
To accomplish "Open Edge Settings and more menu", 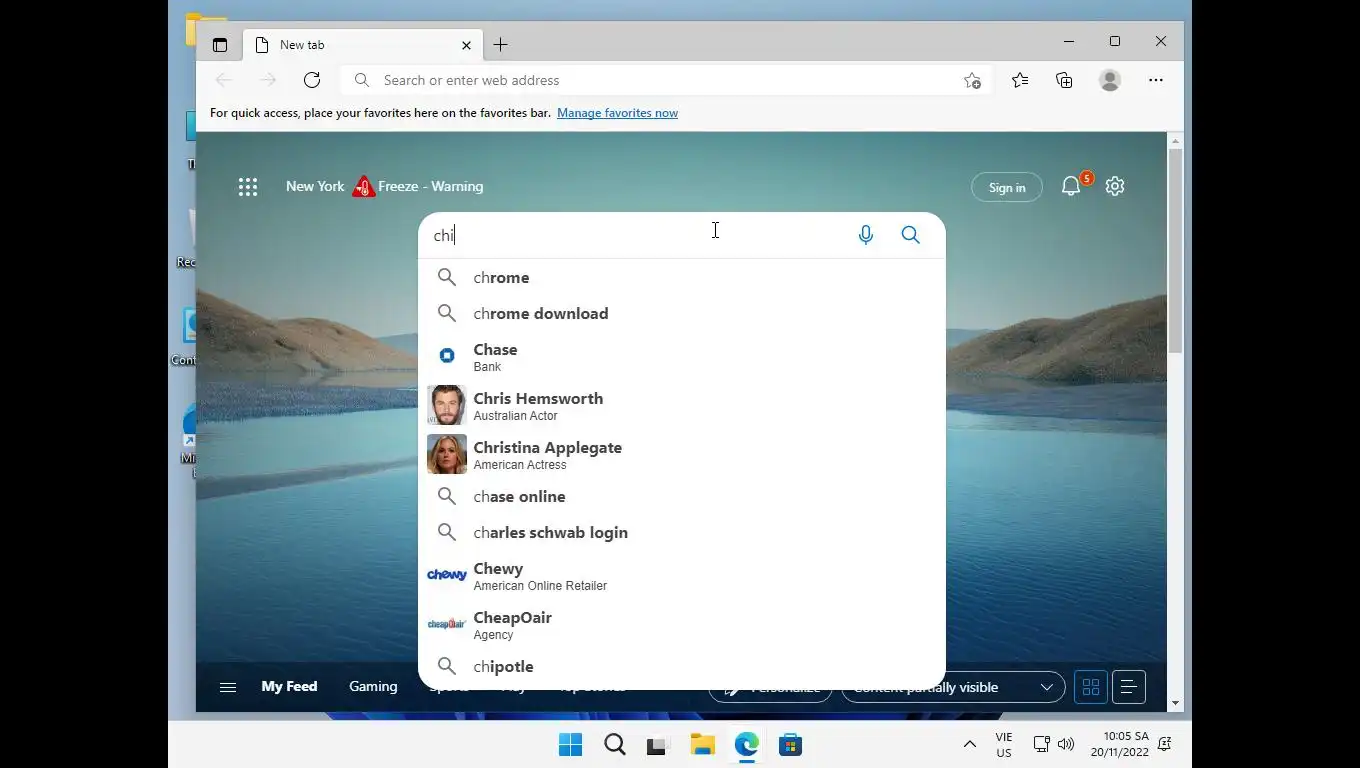I will pos(1156,80).
